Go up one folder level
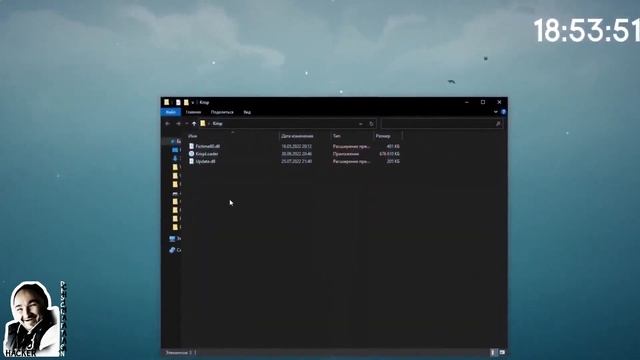 (194, 124)
